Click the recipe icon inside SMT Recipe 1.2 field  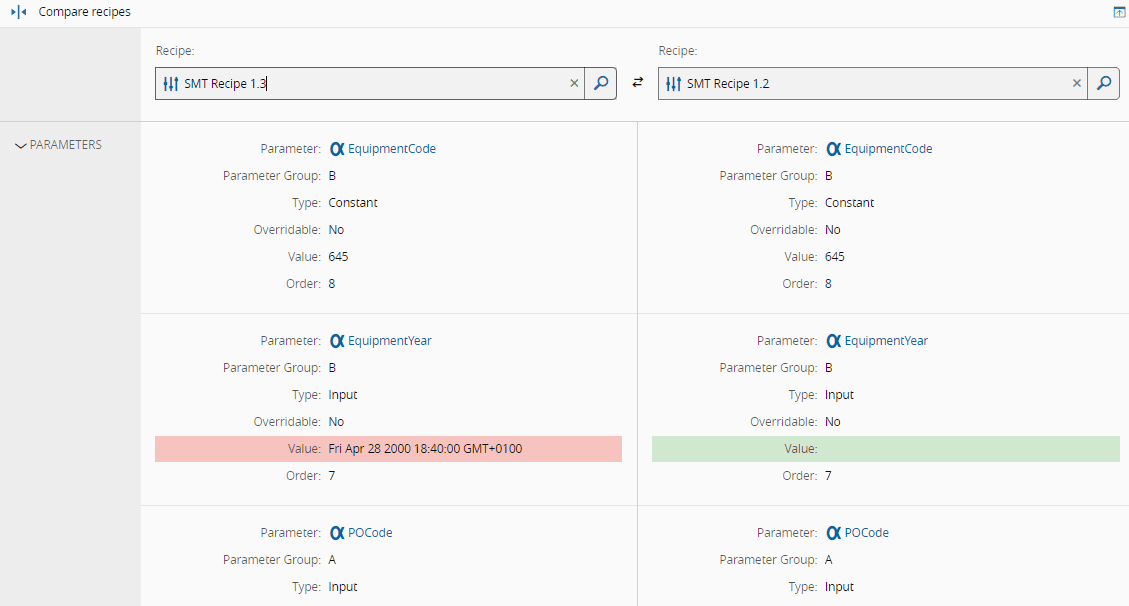coord(674,84)
